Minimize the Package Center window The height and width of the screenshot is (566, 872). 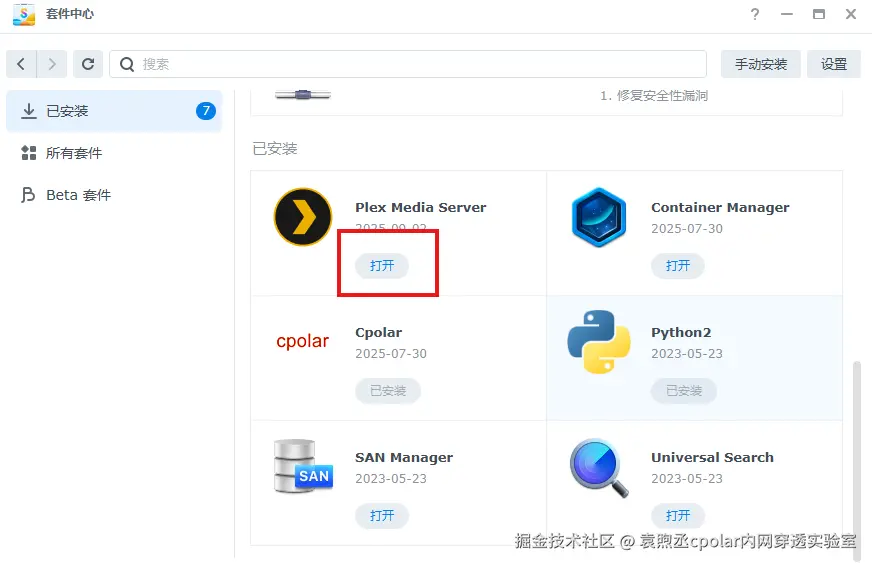786,14
